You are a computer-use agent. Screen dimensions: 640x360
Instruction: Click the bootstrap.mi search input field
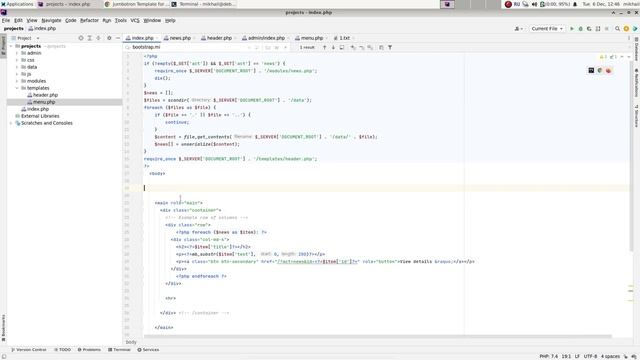pyautogui.click(x=188, y=47)
